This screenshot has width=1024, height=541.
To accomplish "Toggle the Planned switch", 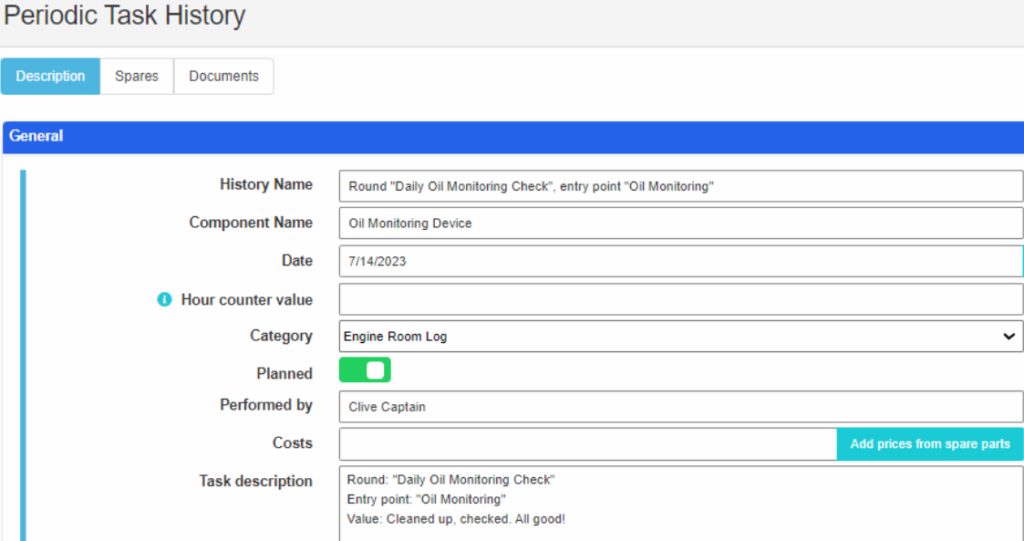I will point(364,370).
